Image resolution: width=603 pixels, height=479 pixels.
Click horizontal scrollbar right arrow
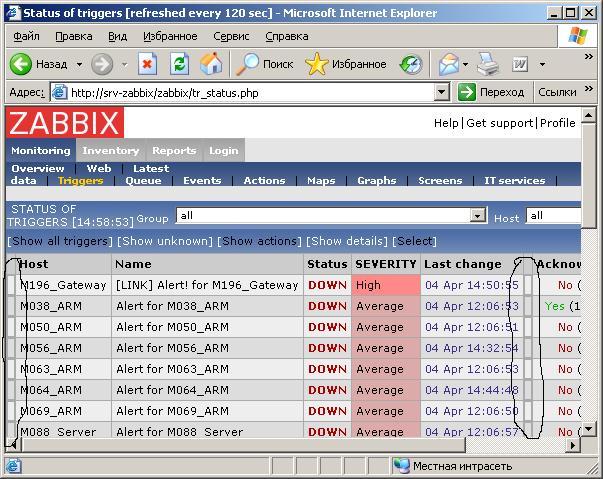[x=573, y=445]
